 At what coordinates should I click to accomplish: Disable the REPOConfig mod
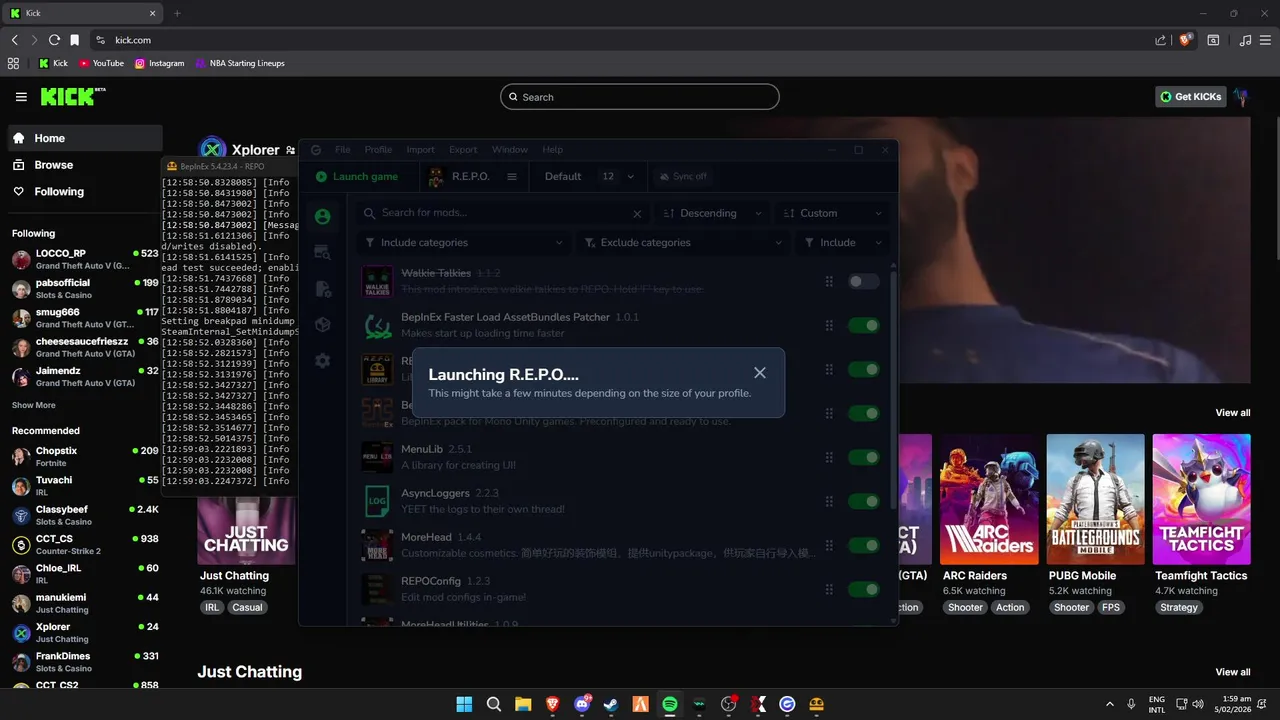point(863,588)
